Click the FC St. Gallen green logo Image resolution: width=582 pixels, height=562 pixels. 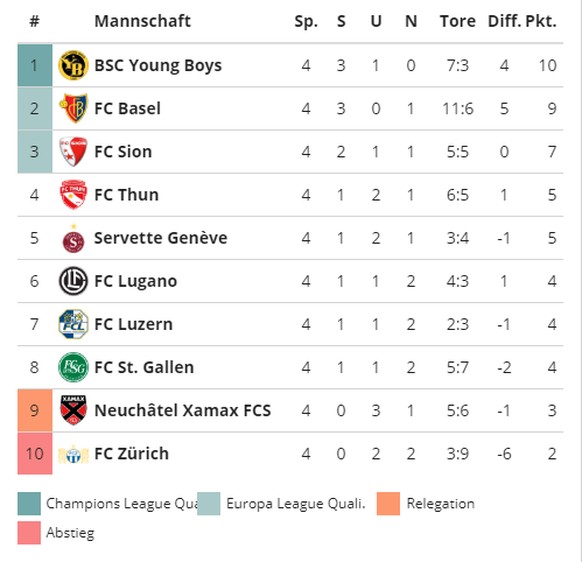point(73,367)
